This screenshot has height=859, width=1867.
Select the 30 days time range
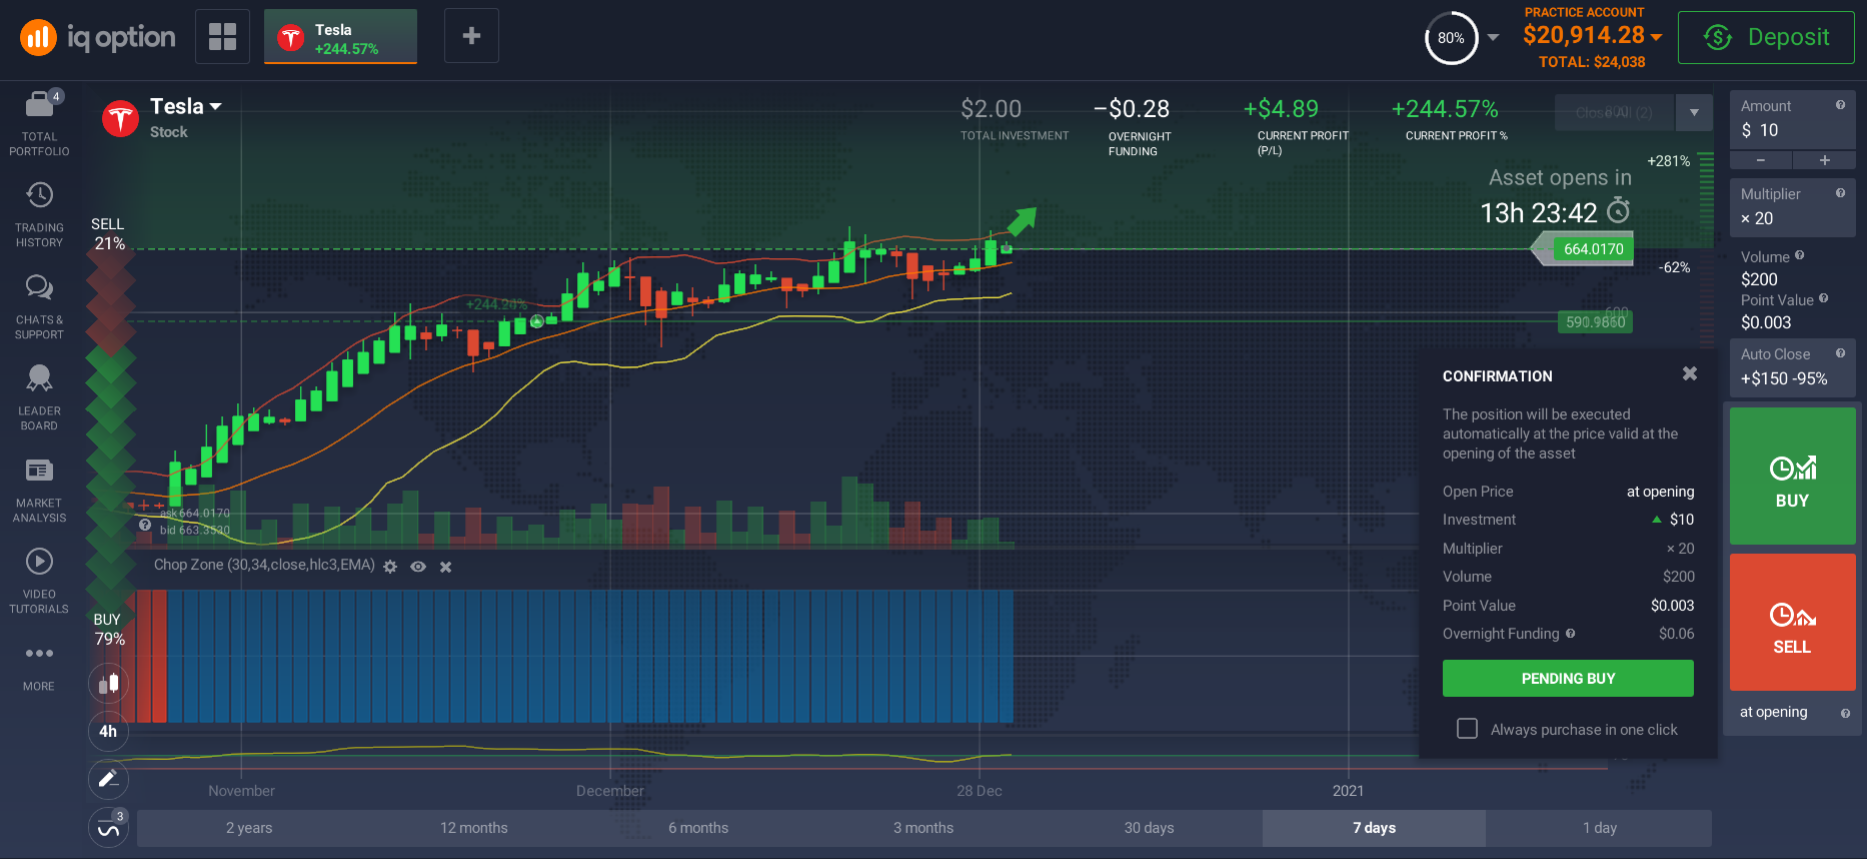pyautogui.click(x=1149, y=828)
